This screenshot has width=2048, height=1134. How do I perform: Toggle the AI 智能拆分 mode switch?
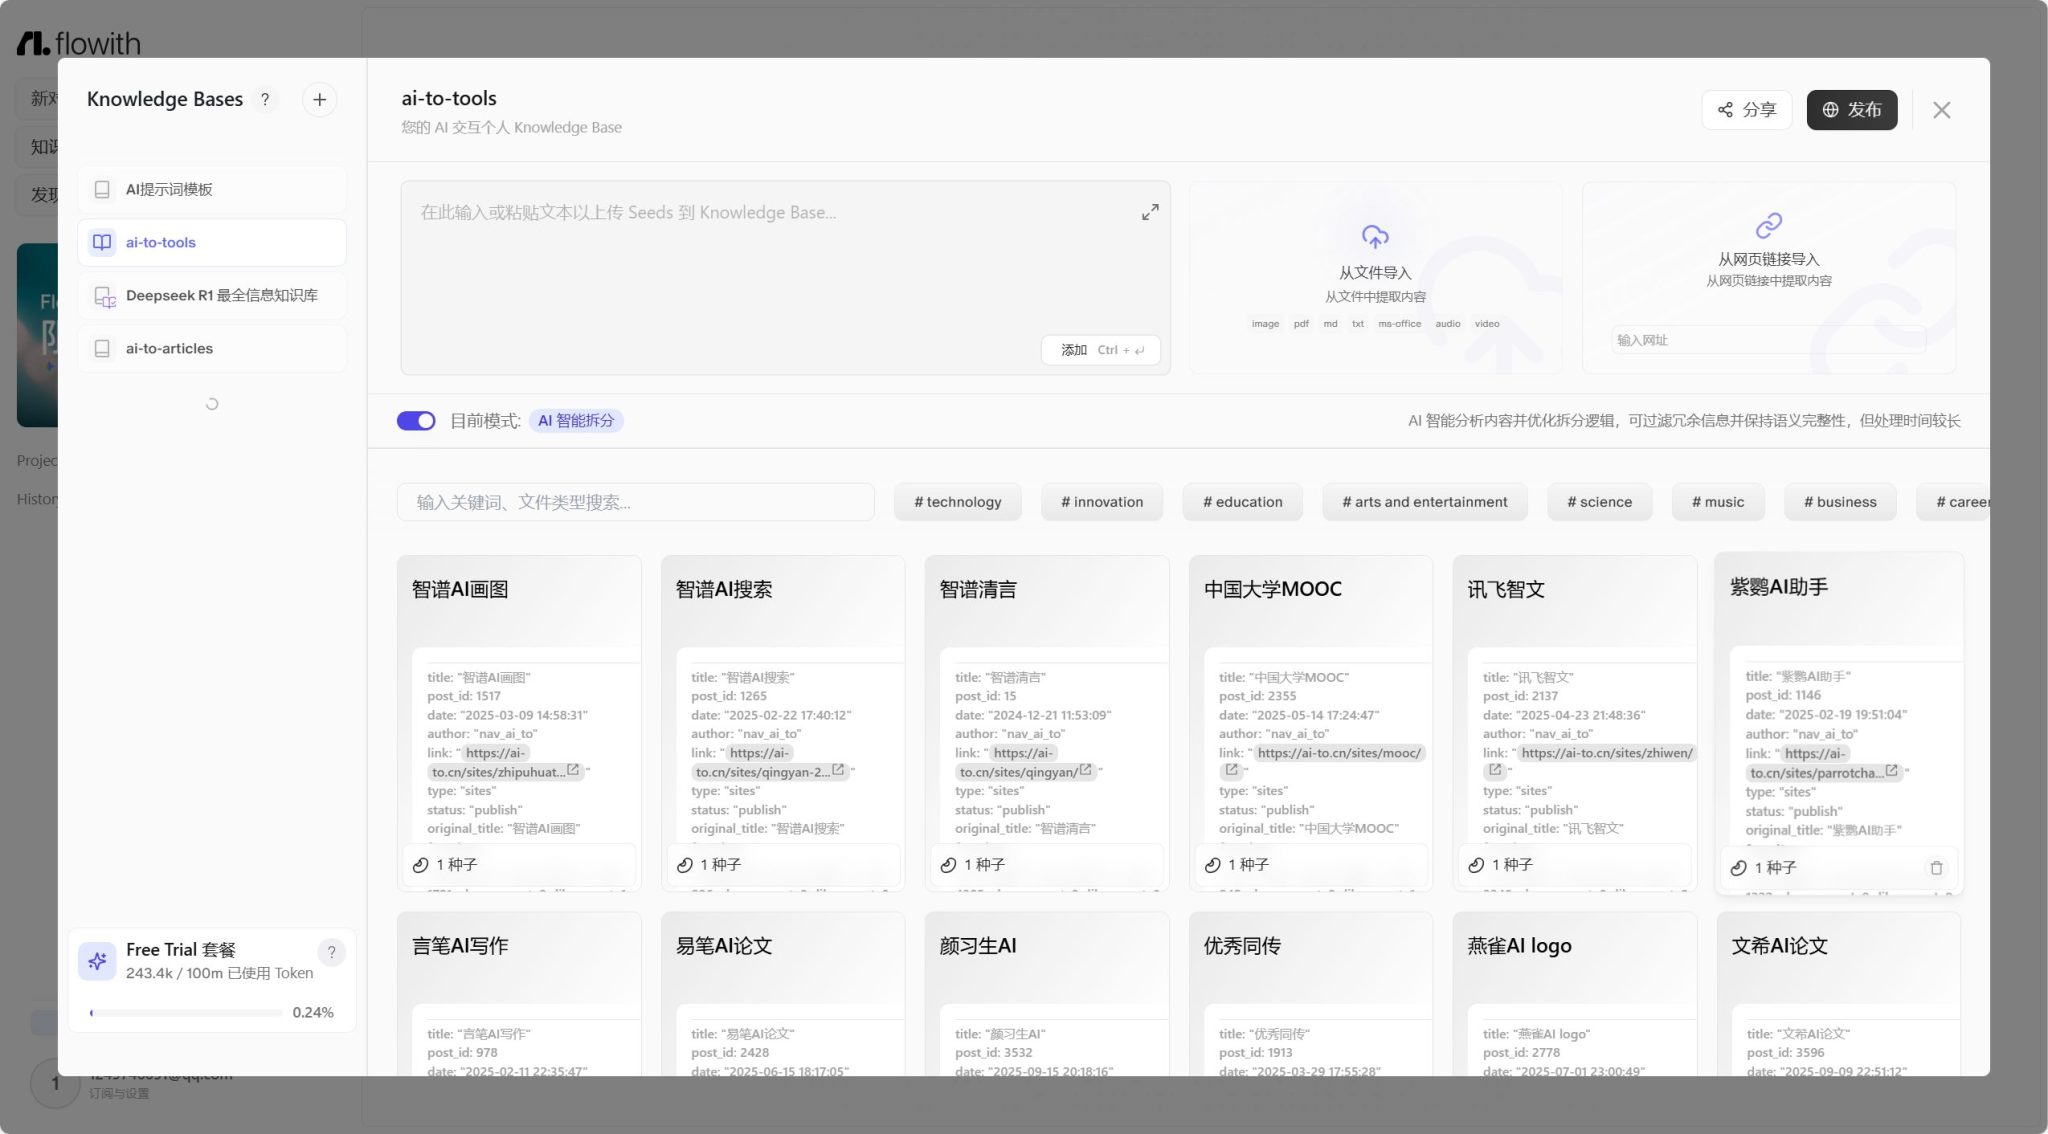coord(416,421)
